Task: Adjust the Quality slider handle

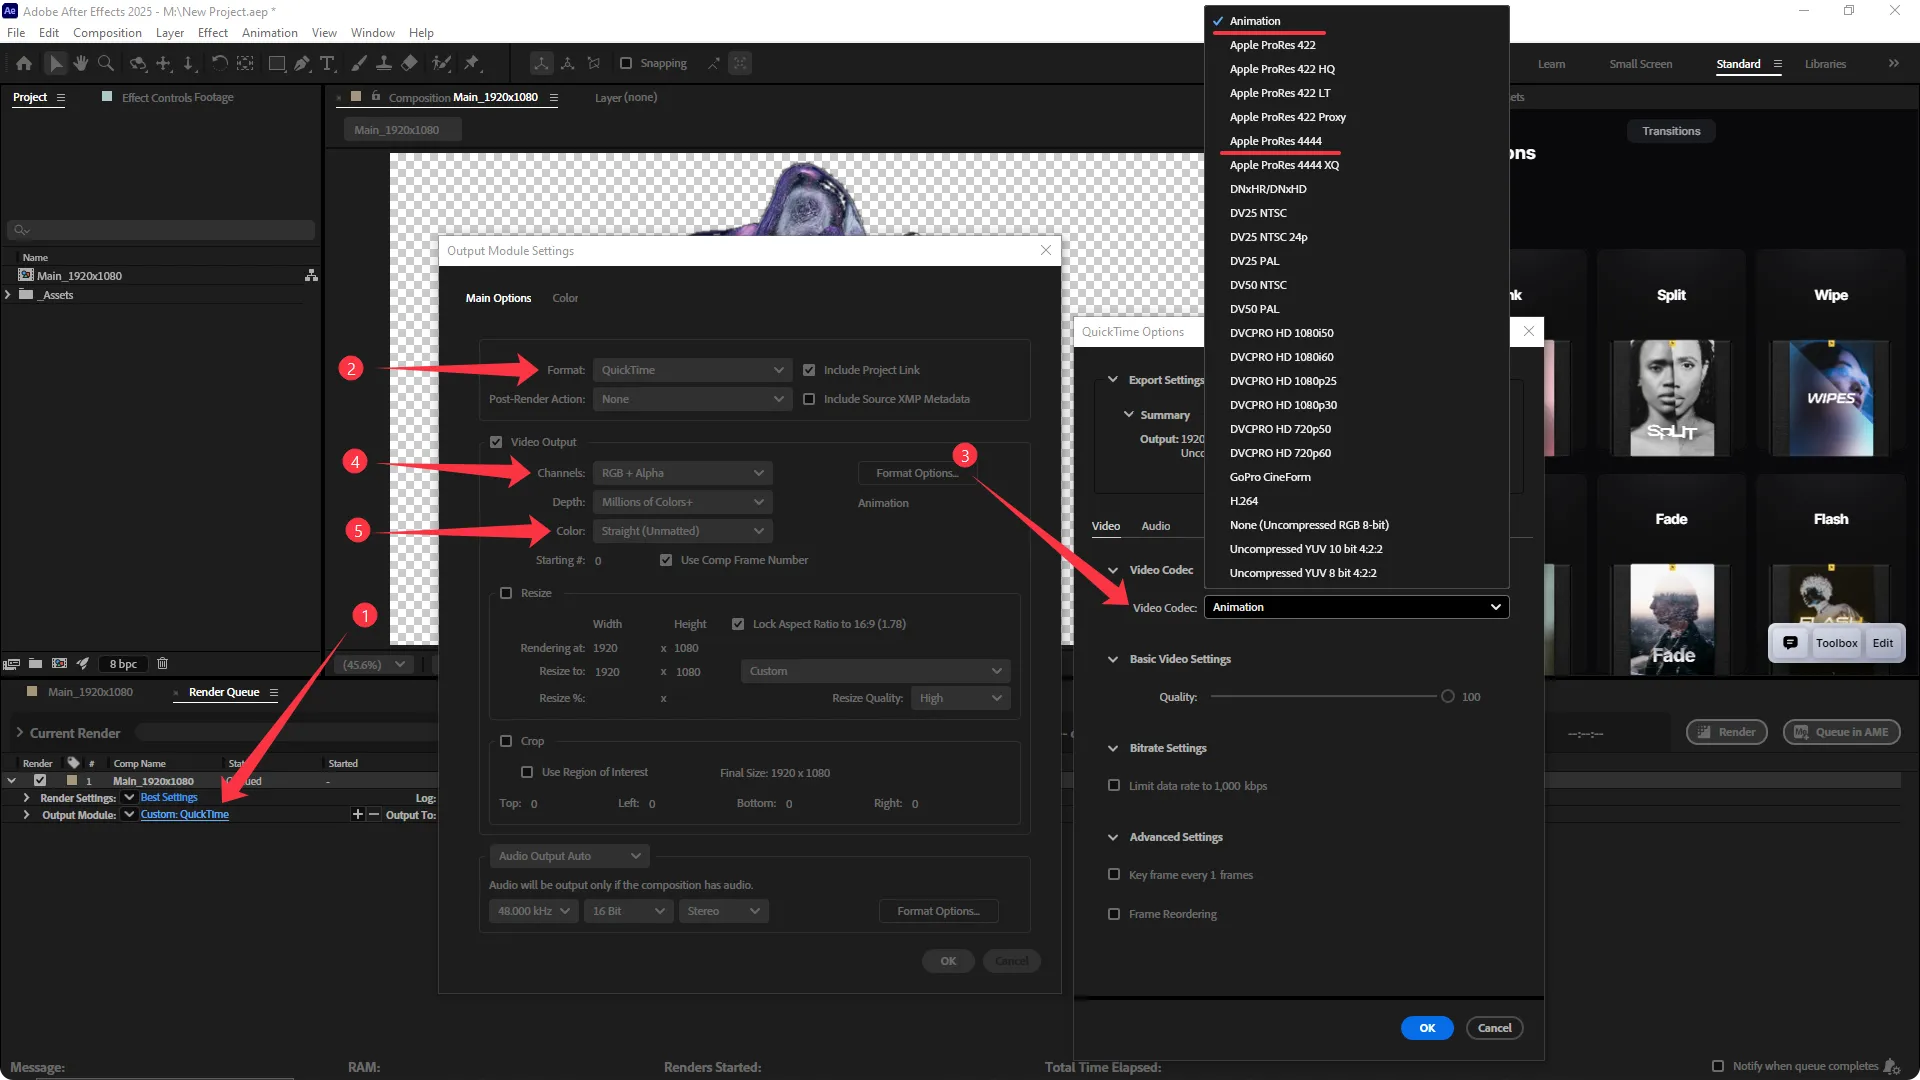Action: point(1447,697)
